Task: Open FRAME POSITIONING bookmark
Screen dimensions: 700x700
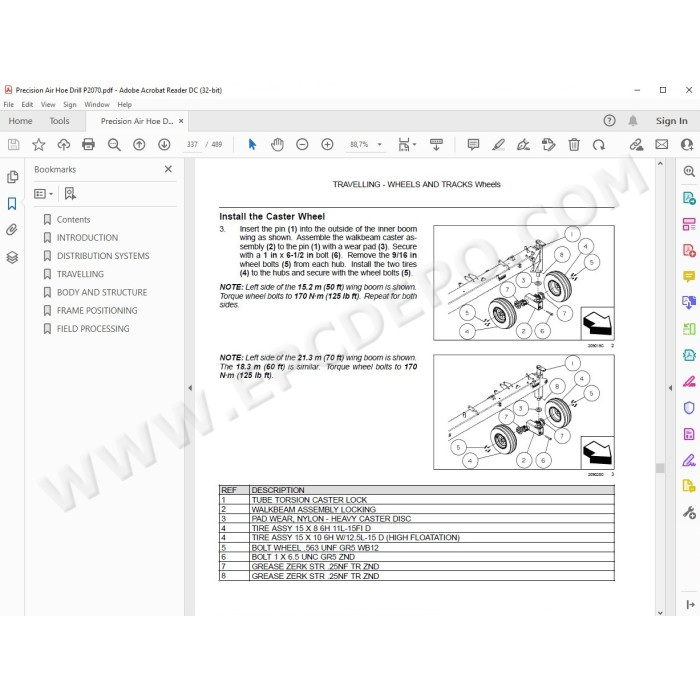Action: click(97, 311)
